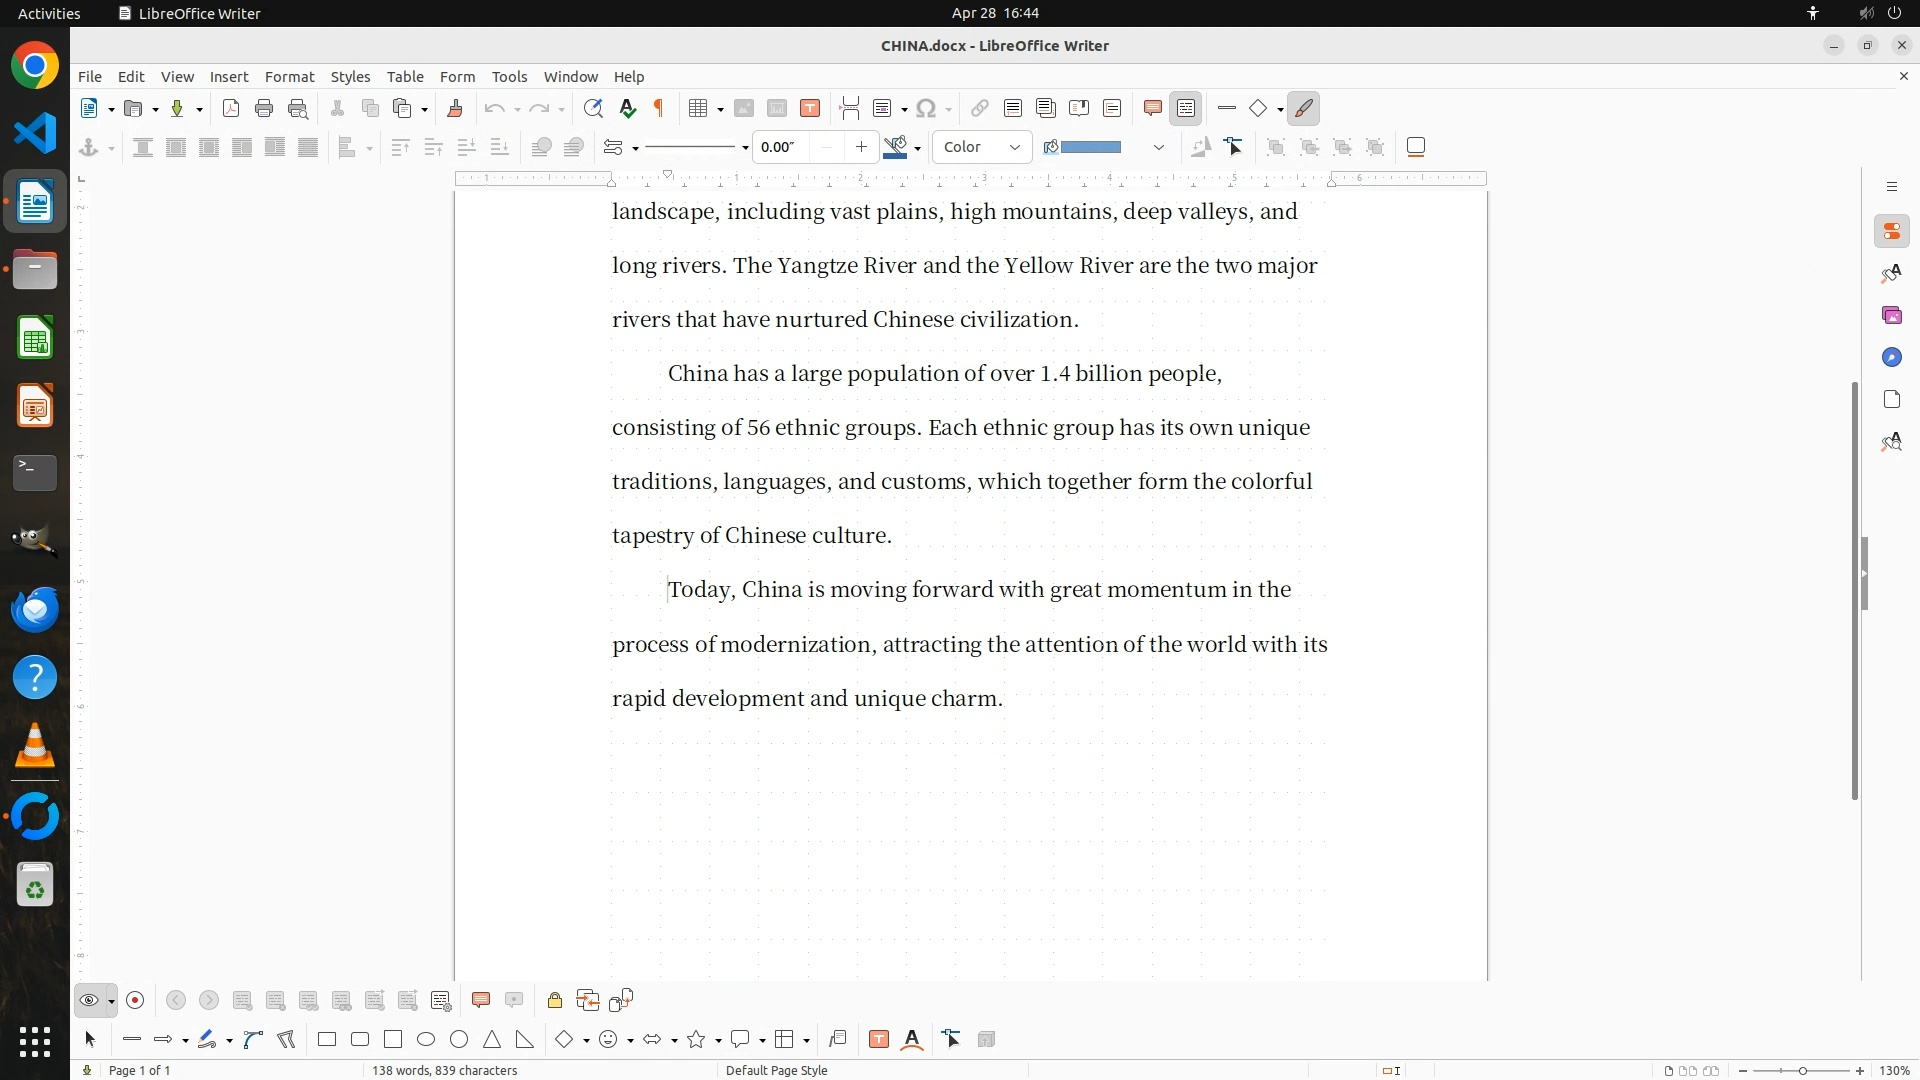Select the Ellipse shape tool
This screenshot has width=1920, height=1080.
pyautogui.click(x=426, y=1040)
